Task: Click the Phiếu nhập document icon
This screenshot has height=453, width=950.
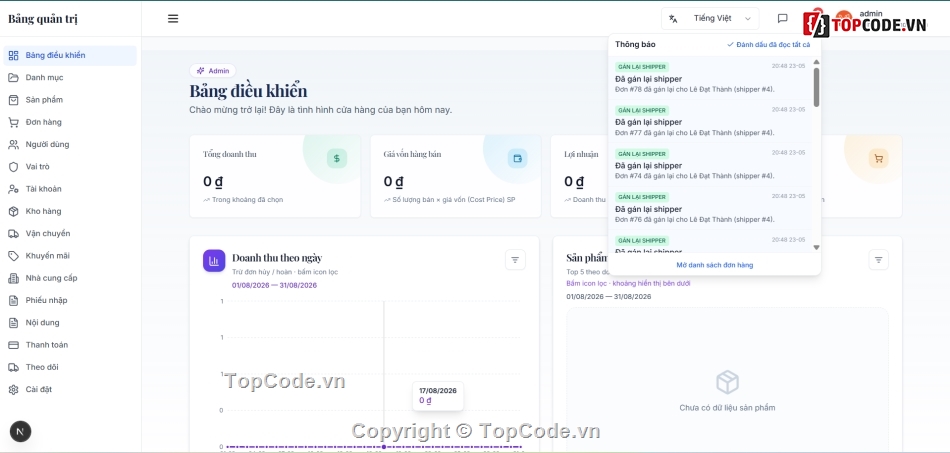Action: click(13, 300)
